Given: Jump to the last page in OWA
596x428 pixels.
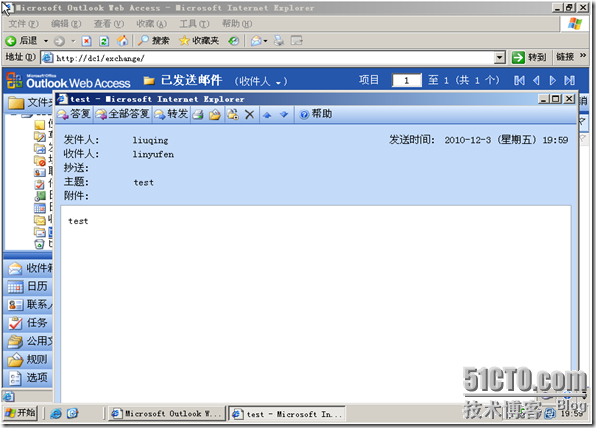Looking at the screenshot, I should pyautogui.click(x=569, y=81).
